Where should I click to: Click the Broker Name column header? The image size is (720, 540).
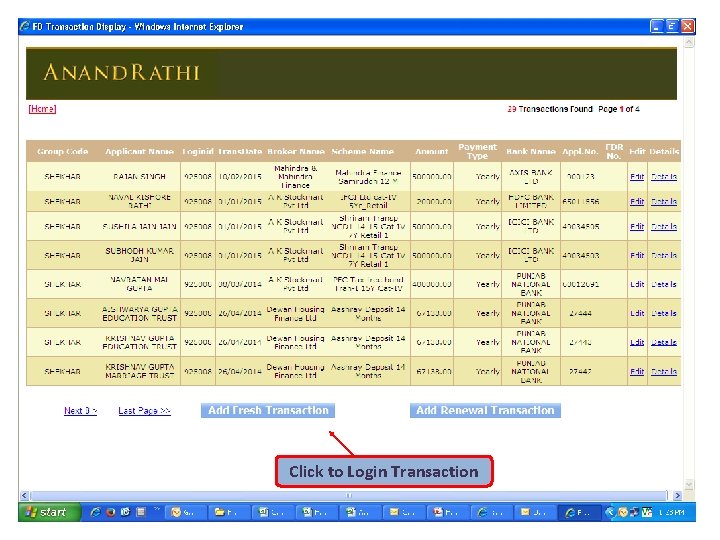click(x=296, y=151)
